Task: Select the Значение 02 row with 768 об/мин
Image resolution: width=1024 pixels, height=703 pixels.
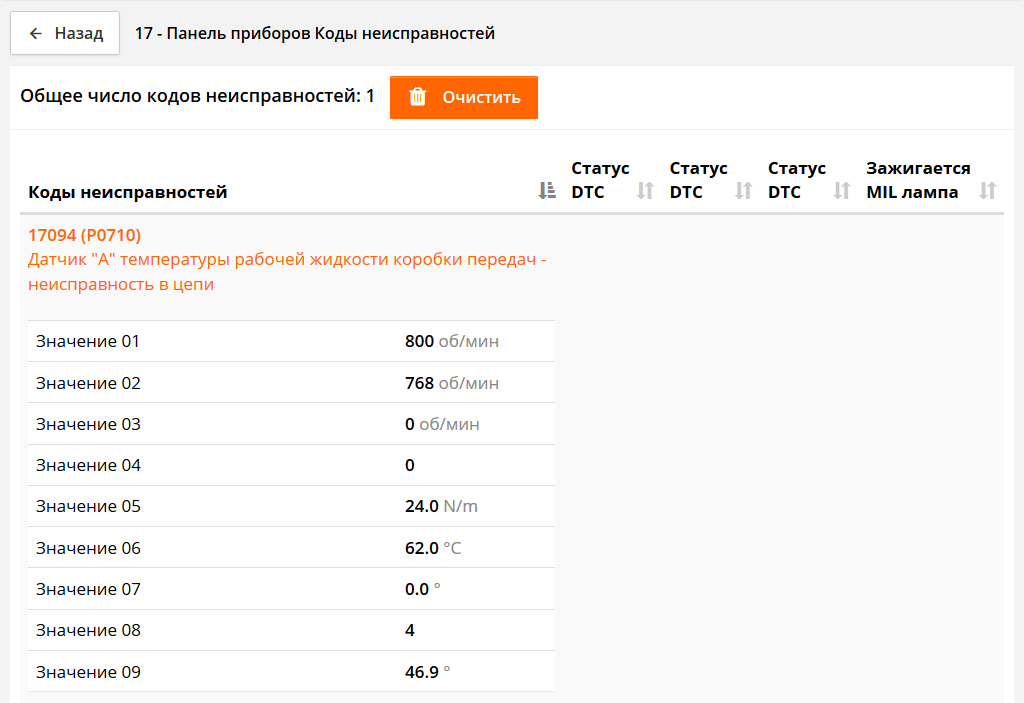Action: pos(290,383)
